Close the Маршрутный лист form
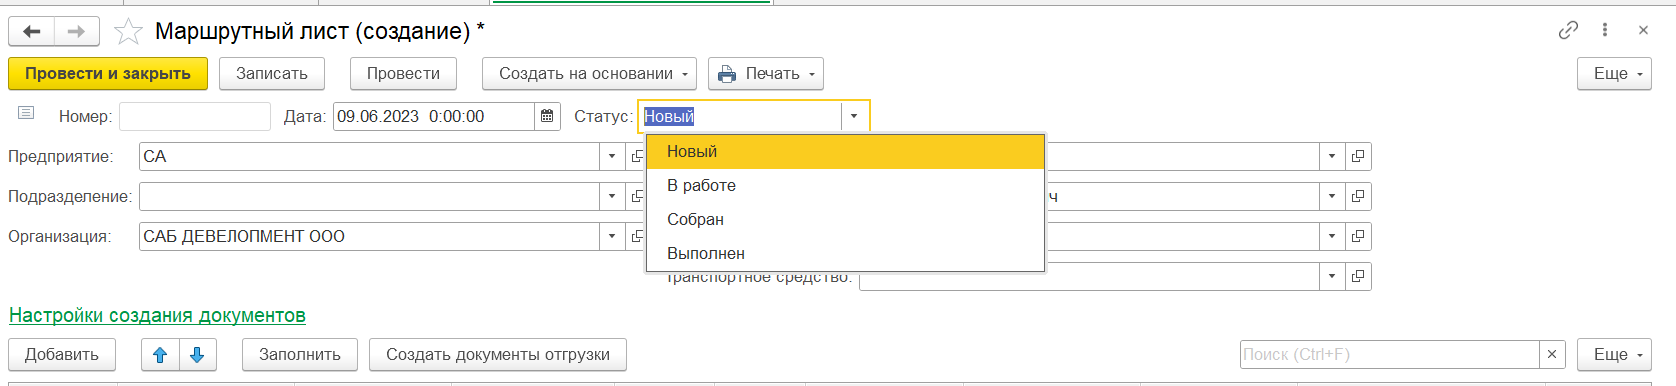The image size is (1676, 386). pos(1643,30)
